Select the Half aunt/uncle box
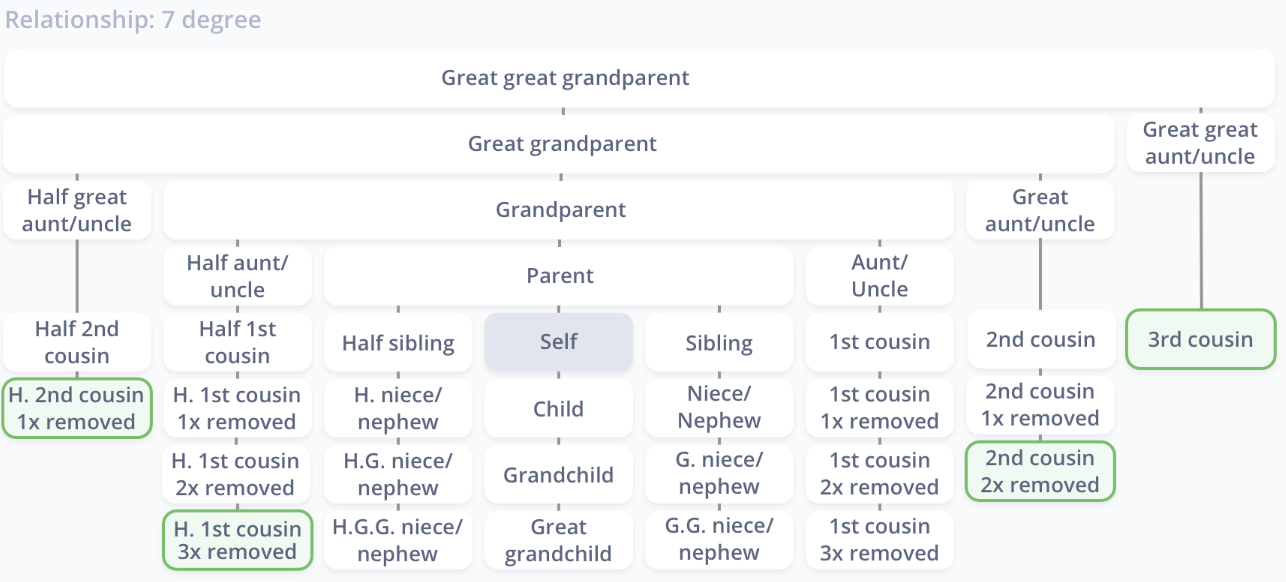The width and height of the screenshot is (1286, 582). click(x=237, y=276)
